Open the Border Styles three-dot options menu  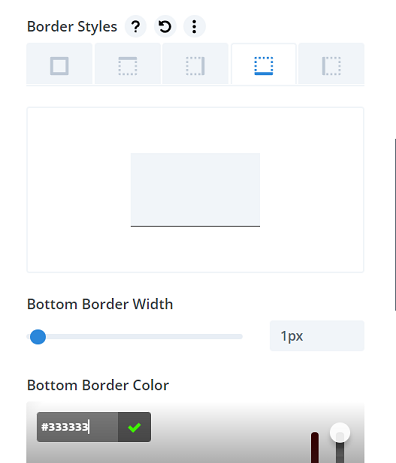coord(194,26)
